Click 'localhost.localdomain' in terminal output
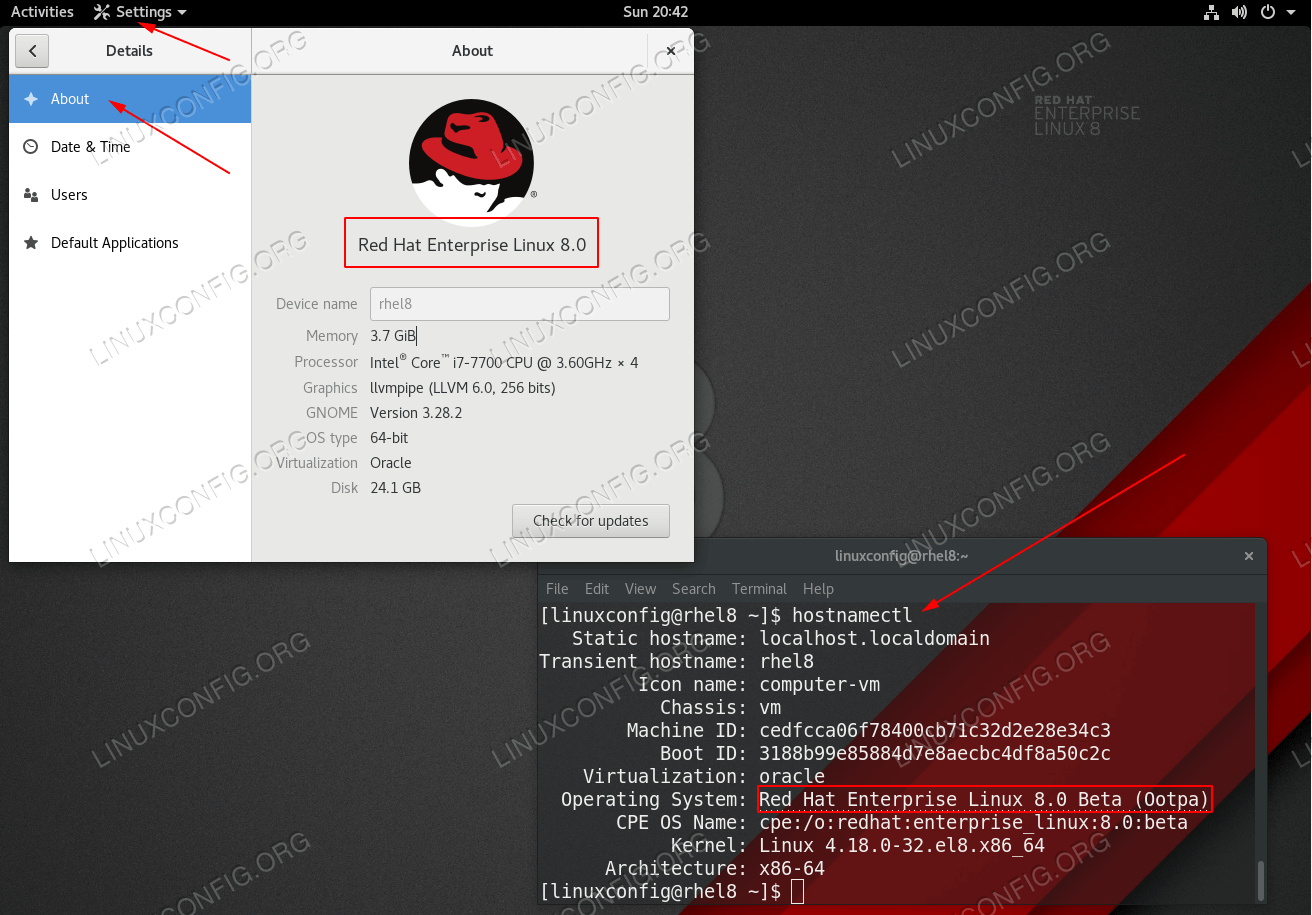Image resolution: width=1312 pixels, height=915 pixels. click(875, 638)
